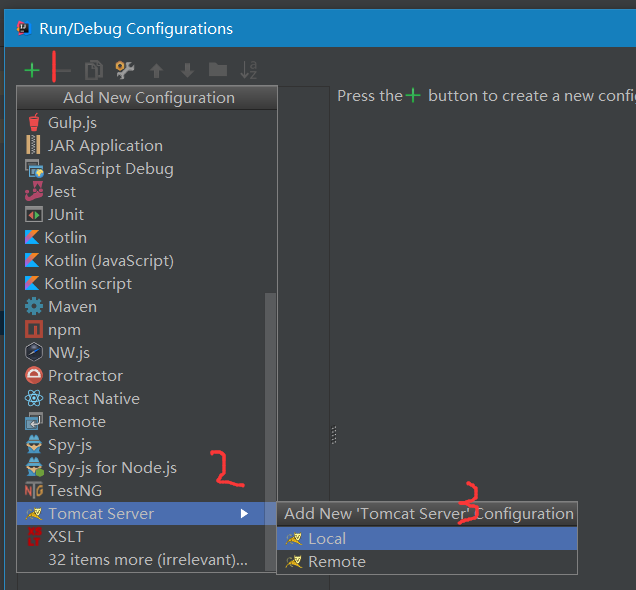Show 32 items more (irrelevant)
The image size is (636, 590).
click(x=141, y=560)
